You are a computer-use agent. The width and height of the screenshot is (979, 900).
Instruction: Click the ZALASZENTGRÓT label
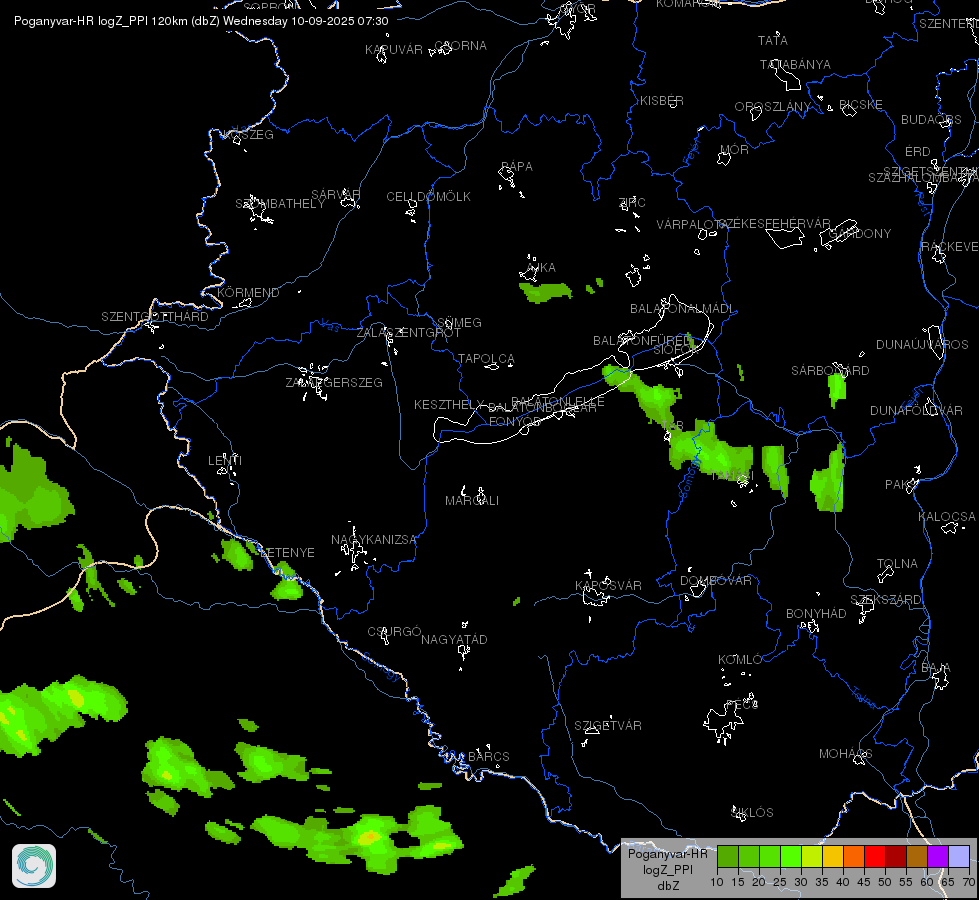408,333
